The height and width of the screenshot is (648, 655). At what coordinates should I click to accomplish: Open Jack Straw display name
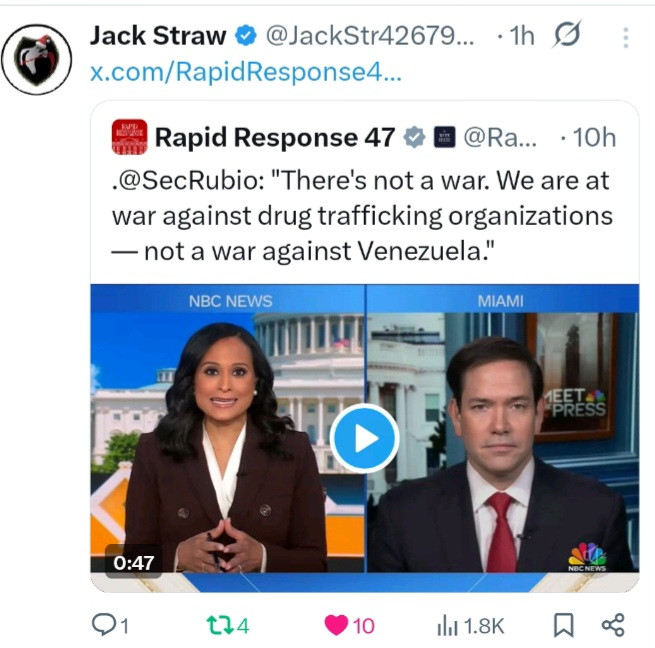point(158,35)
